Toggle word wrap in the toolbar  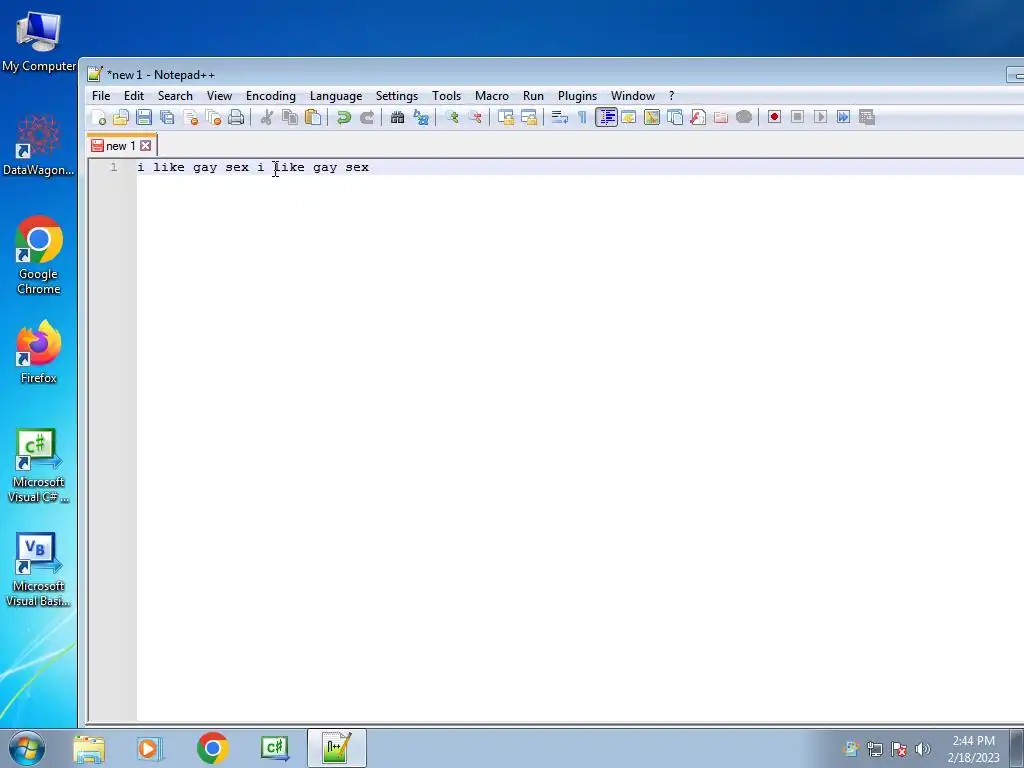click(x=560, y=118)
